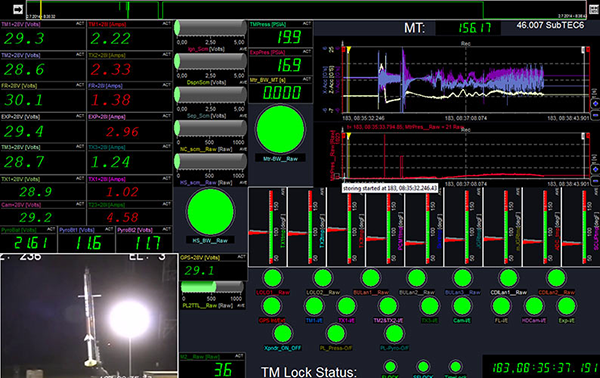Image resolution: width=600 pixels, height=378 pixels.
Task: Click the HDCam-I/E indicator light
Action: point(534,306)
